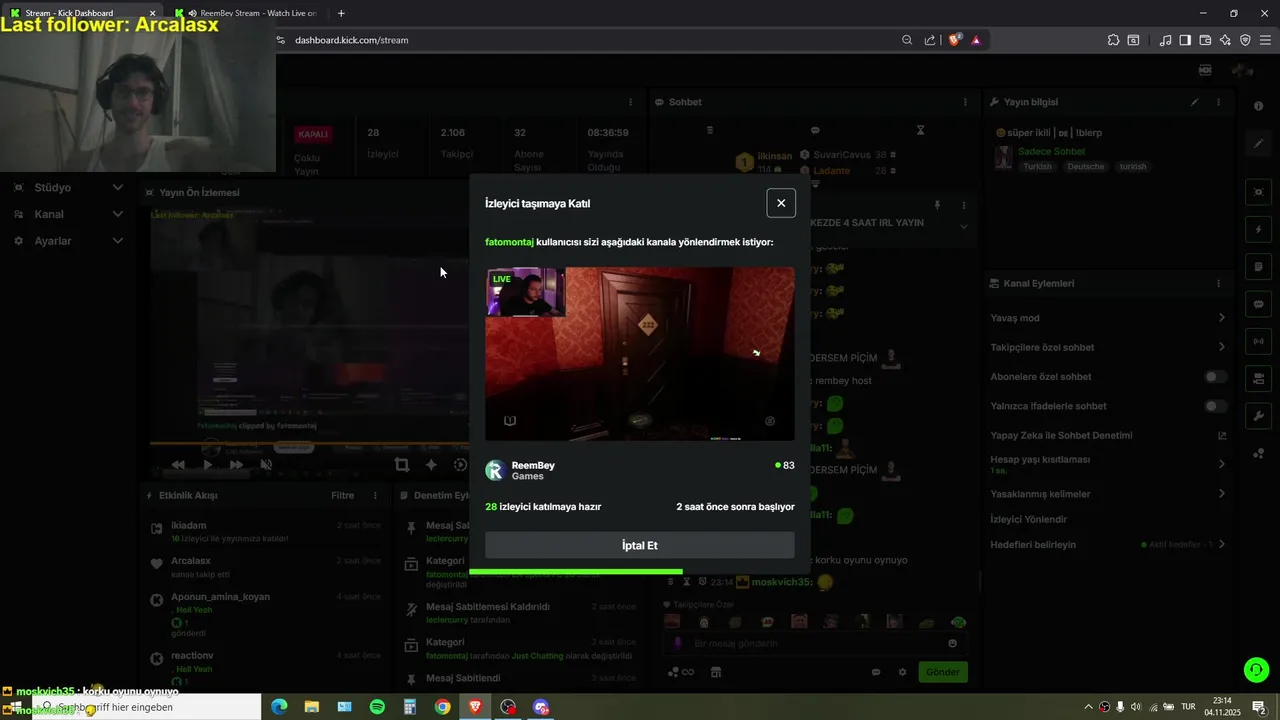Switch to ReemBey Stream browser tab

tap(248, 13)
